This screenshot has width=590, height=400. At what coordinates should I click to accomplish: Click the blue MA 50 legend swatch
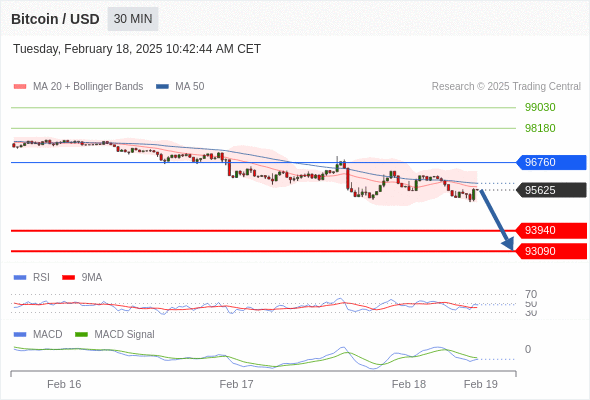[x=162, y=87]
